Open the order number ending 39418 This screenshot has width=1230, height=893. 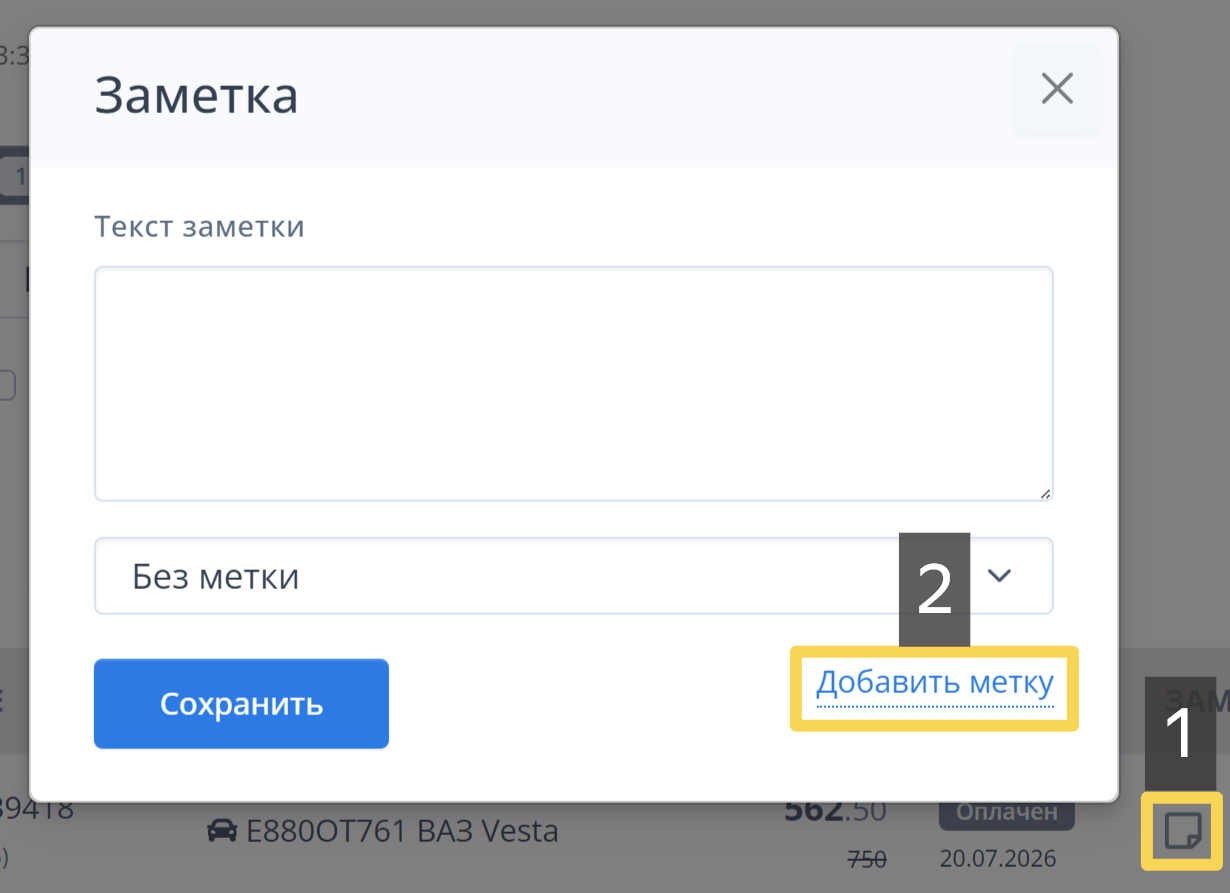36,808
